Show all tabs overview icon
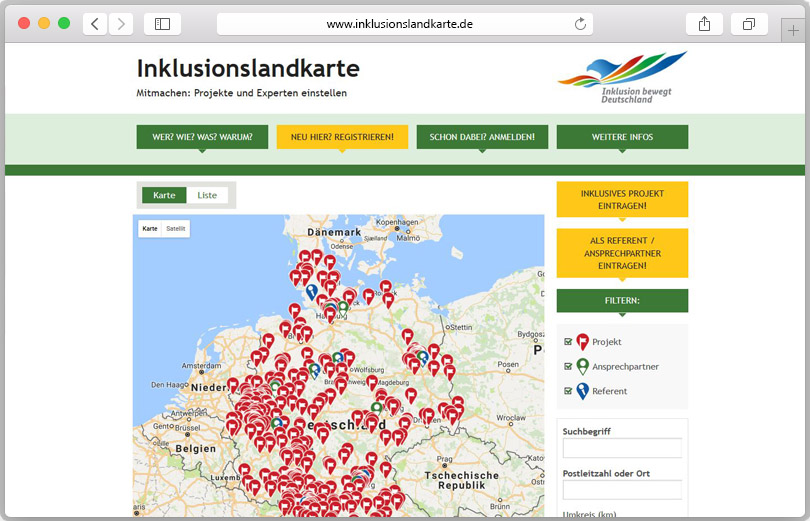This screenshot has width=810, height=521. point(749,24)
